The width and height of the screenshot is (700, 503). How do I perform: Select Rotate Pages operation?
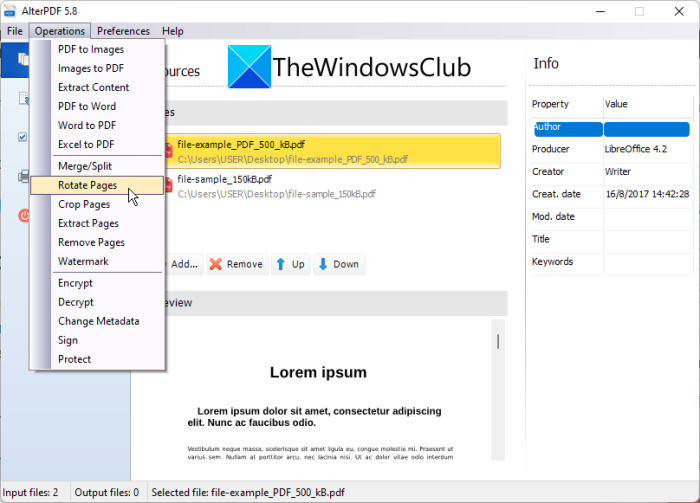[97, 185]
